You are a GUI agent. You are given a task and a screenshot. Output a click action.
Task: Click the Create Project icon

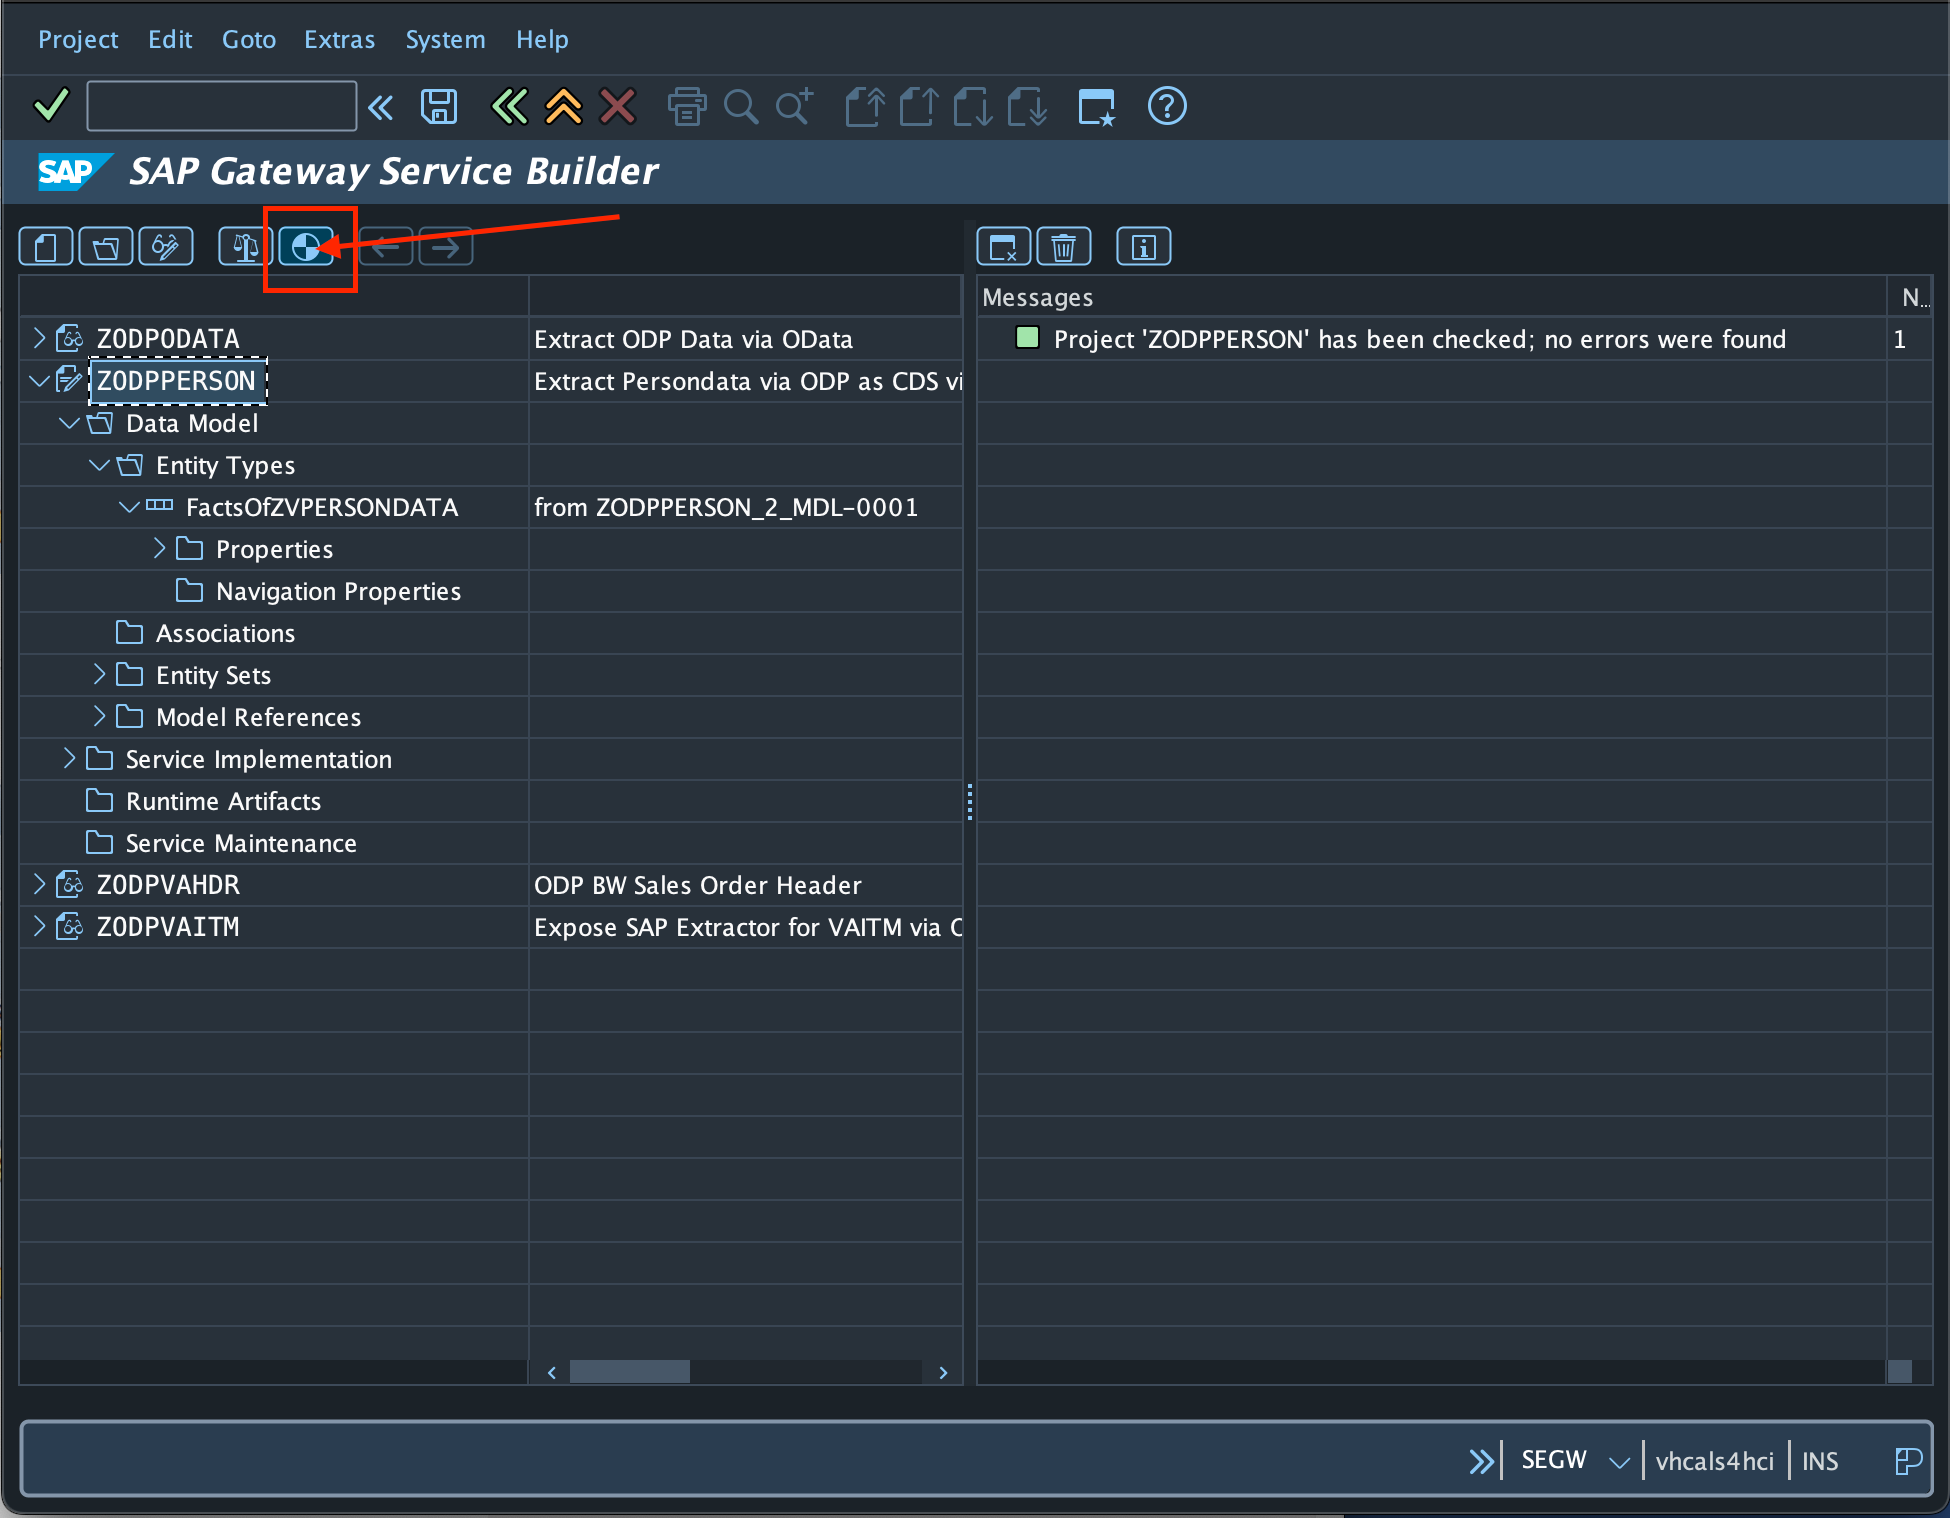46,247
